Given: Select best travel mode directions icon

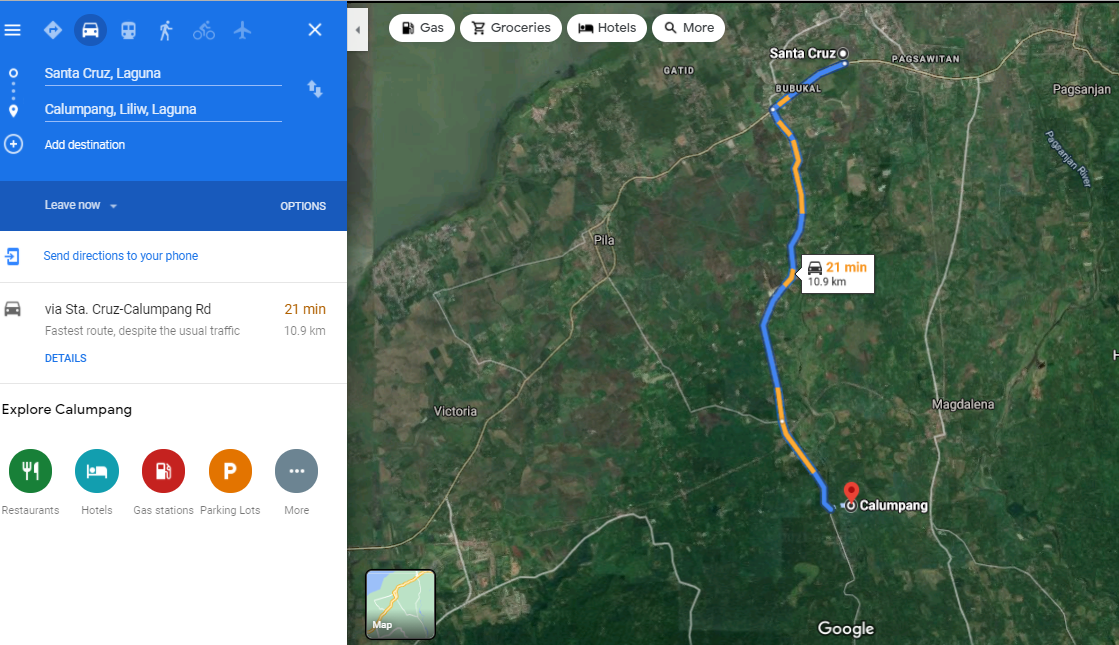Looking at the screenshot, I should coord(53,30).
